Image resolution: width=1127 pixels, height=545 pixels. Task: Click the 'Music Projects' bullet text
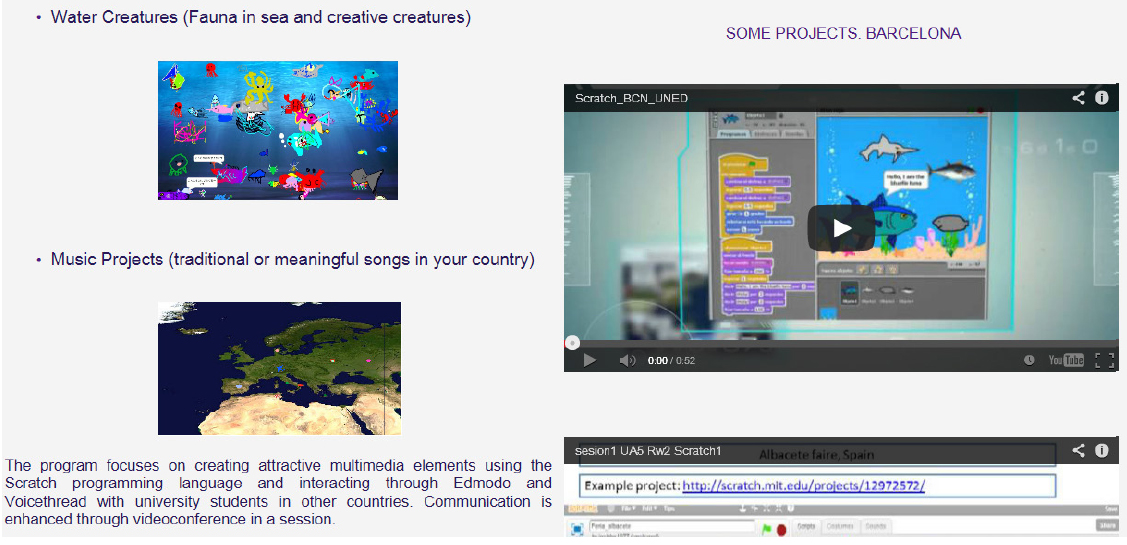293,260
